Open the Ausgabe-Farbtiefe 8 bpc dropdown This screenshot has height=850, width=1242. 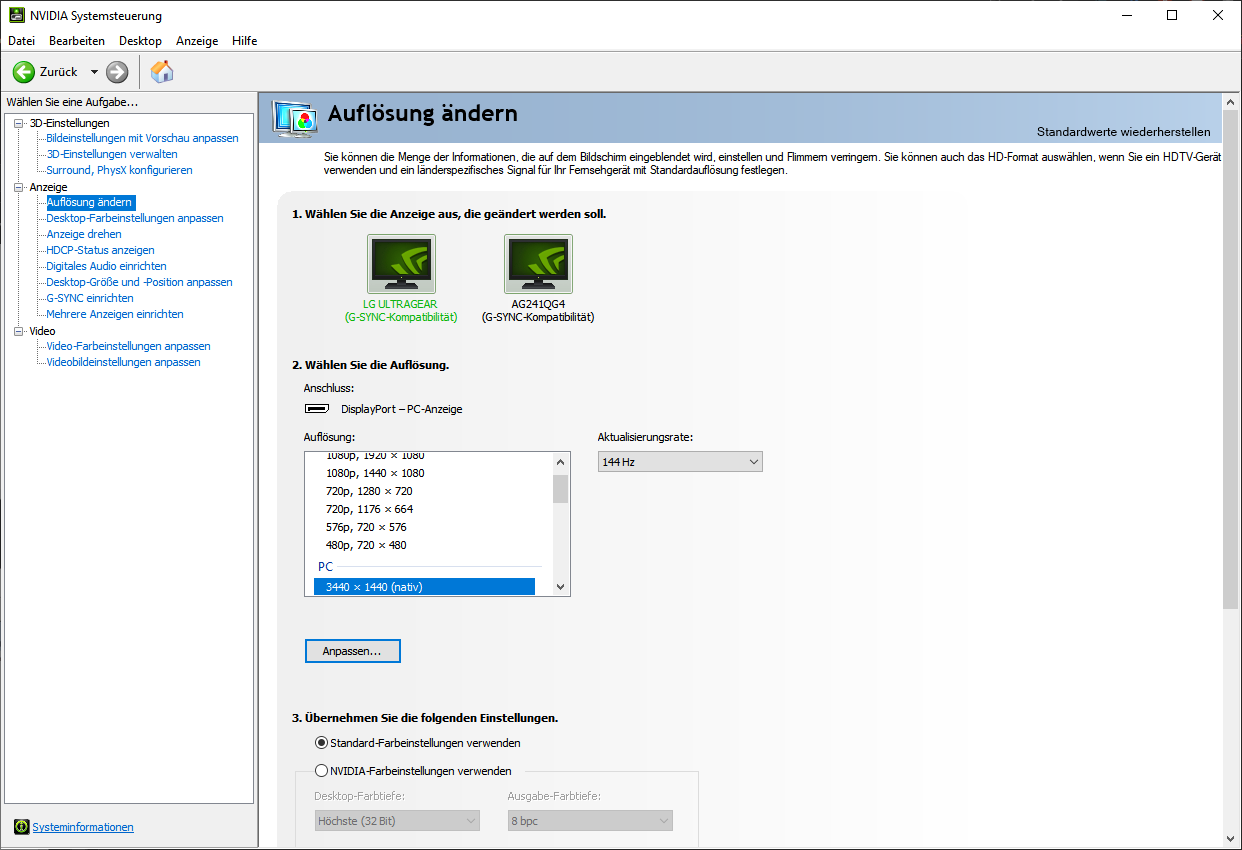point(590,821)
